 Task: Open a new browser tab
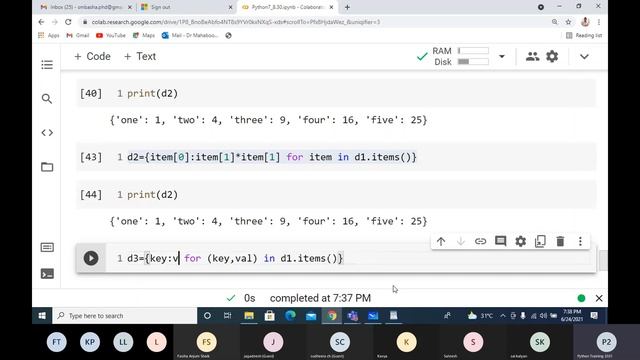(347, 7)
